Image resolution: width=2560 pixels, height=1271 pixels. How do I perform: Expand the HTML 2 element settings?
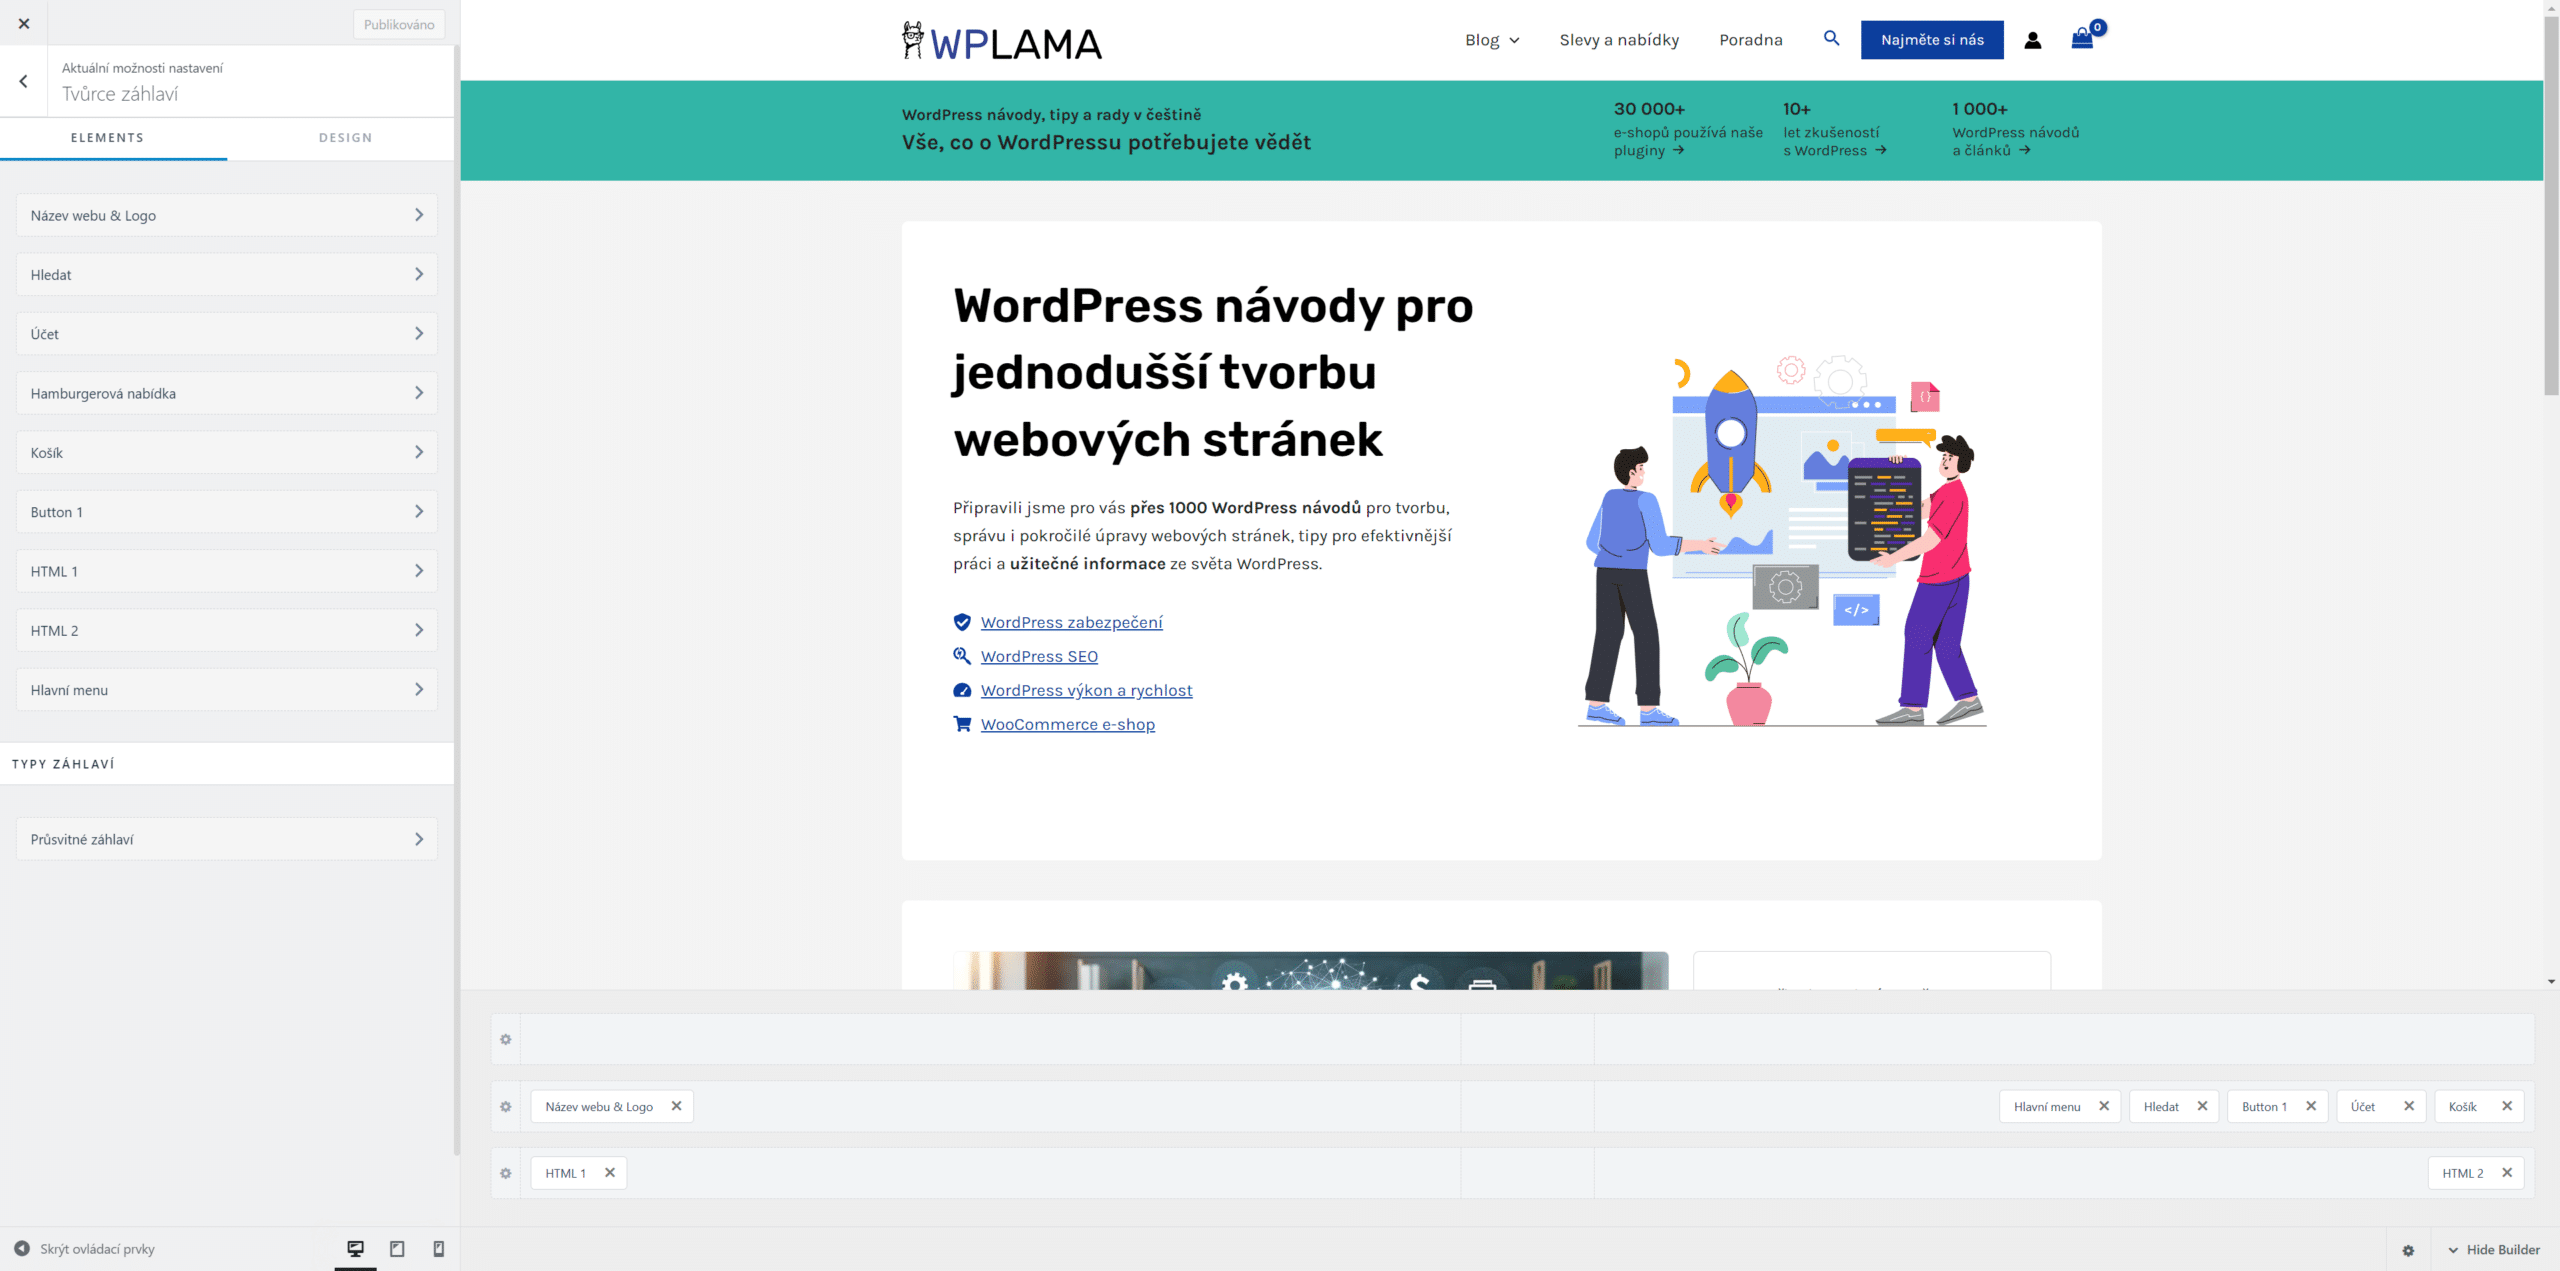227,630
